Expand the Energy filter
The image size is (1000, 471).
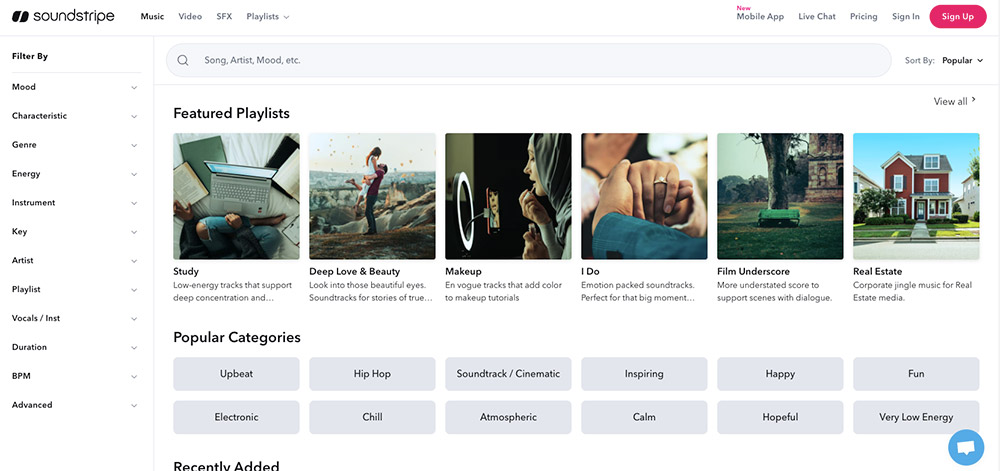click(75, 174)
